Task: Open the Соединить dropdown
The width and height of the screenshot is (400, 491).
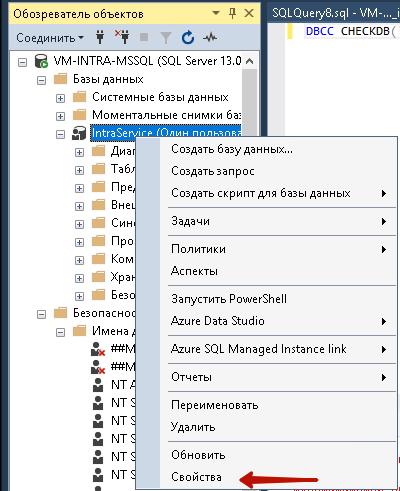Action: coord(50,38)
